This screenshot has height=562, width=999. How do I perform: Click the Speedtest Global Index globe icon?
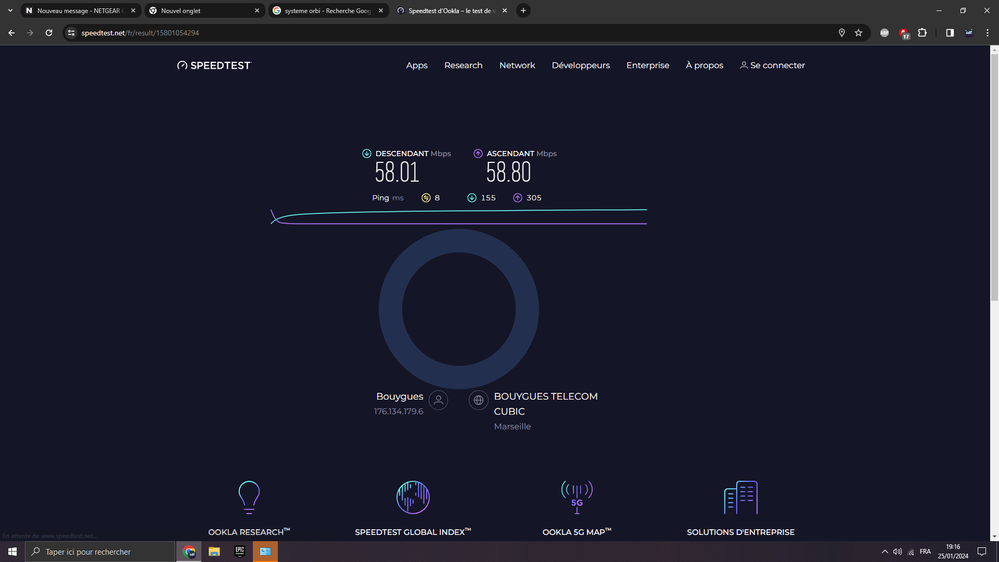413,497
